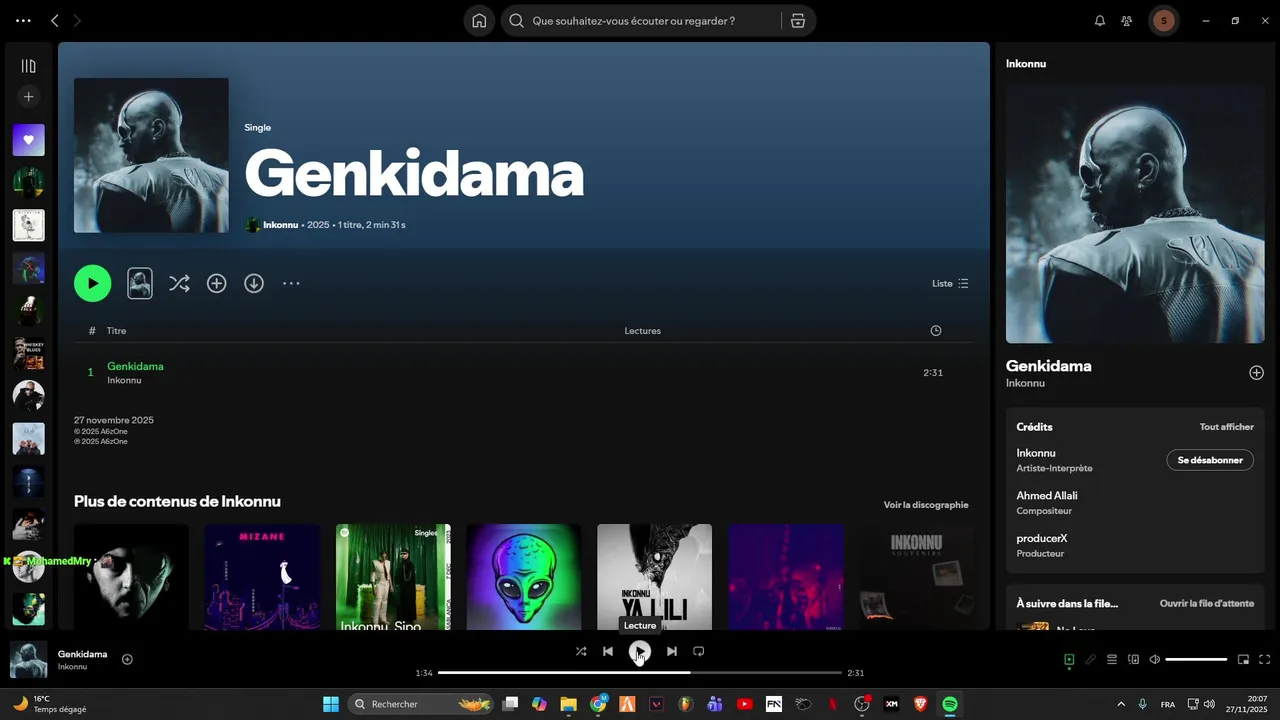The height and width of the screenshot is (720, 1280).
Task: Open the MIZANE album card
Action: [262, 577]
